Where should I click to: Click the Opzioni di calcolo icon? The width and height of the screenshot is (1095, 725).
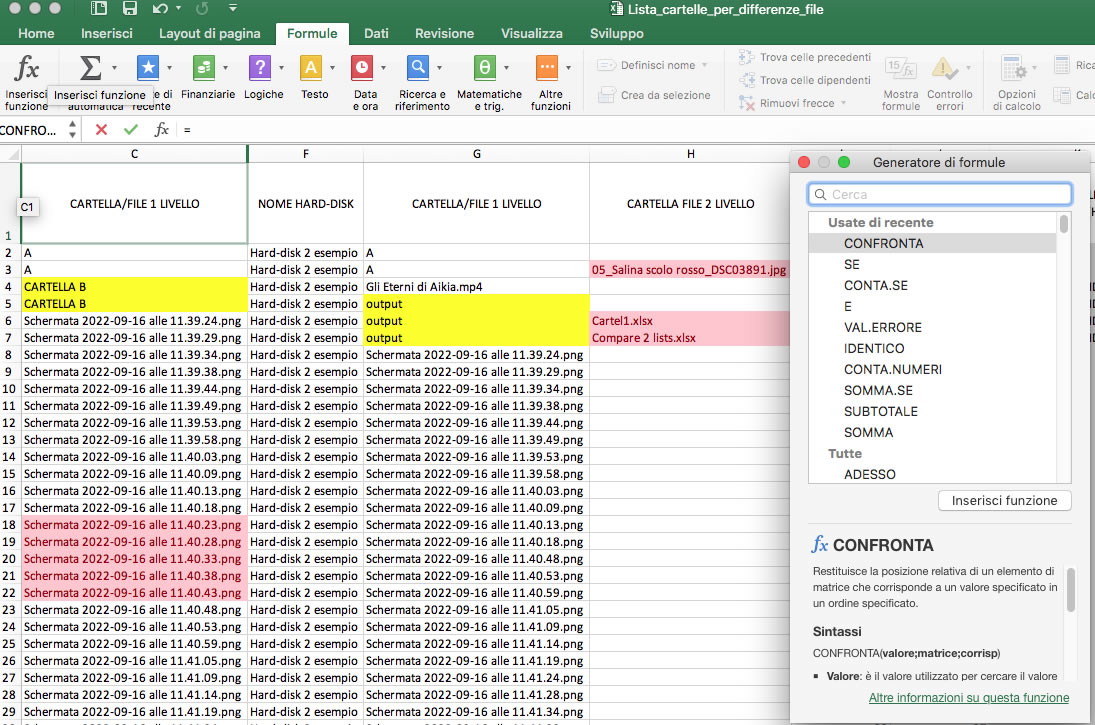click(x=1013, y=68)
